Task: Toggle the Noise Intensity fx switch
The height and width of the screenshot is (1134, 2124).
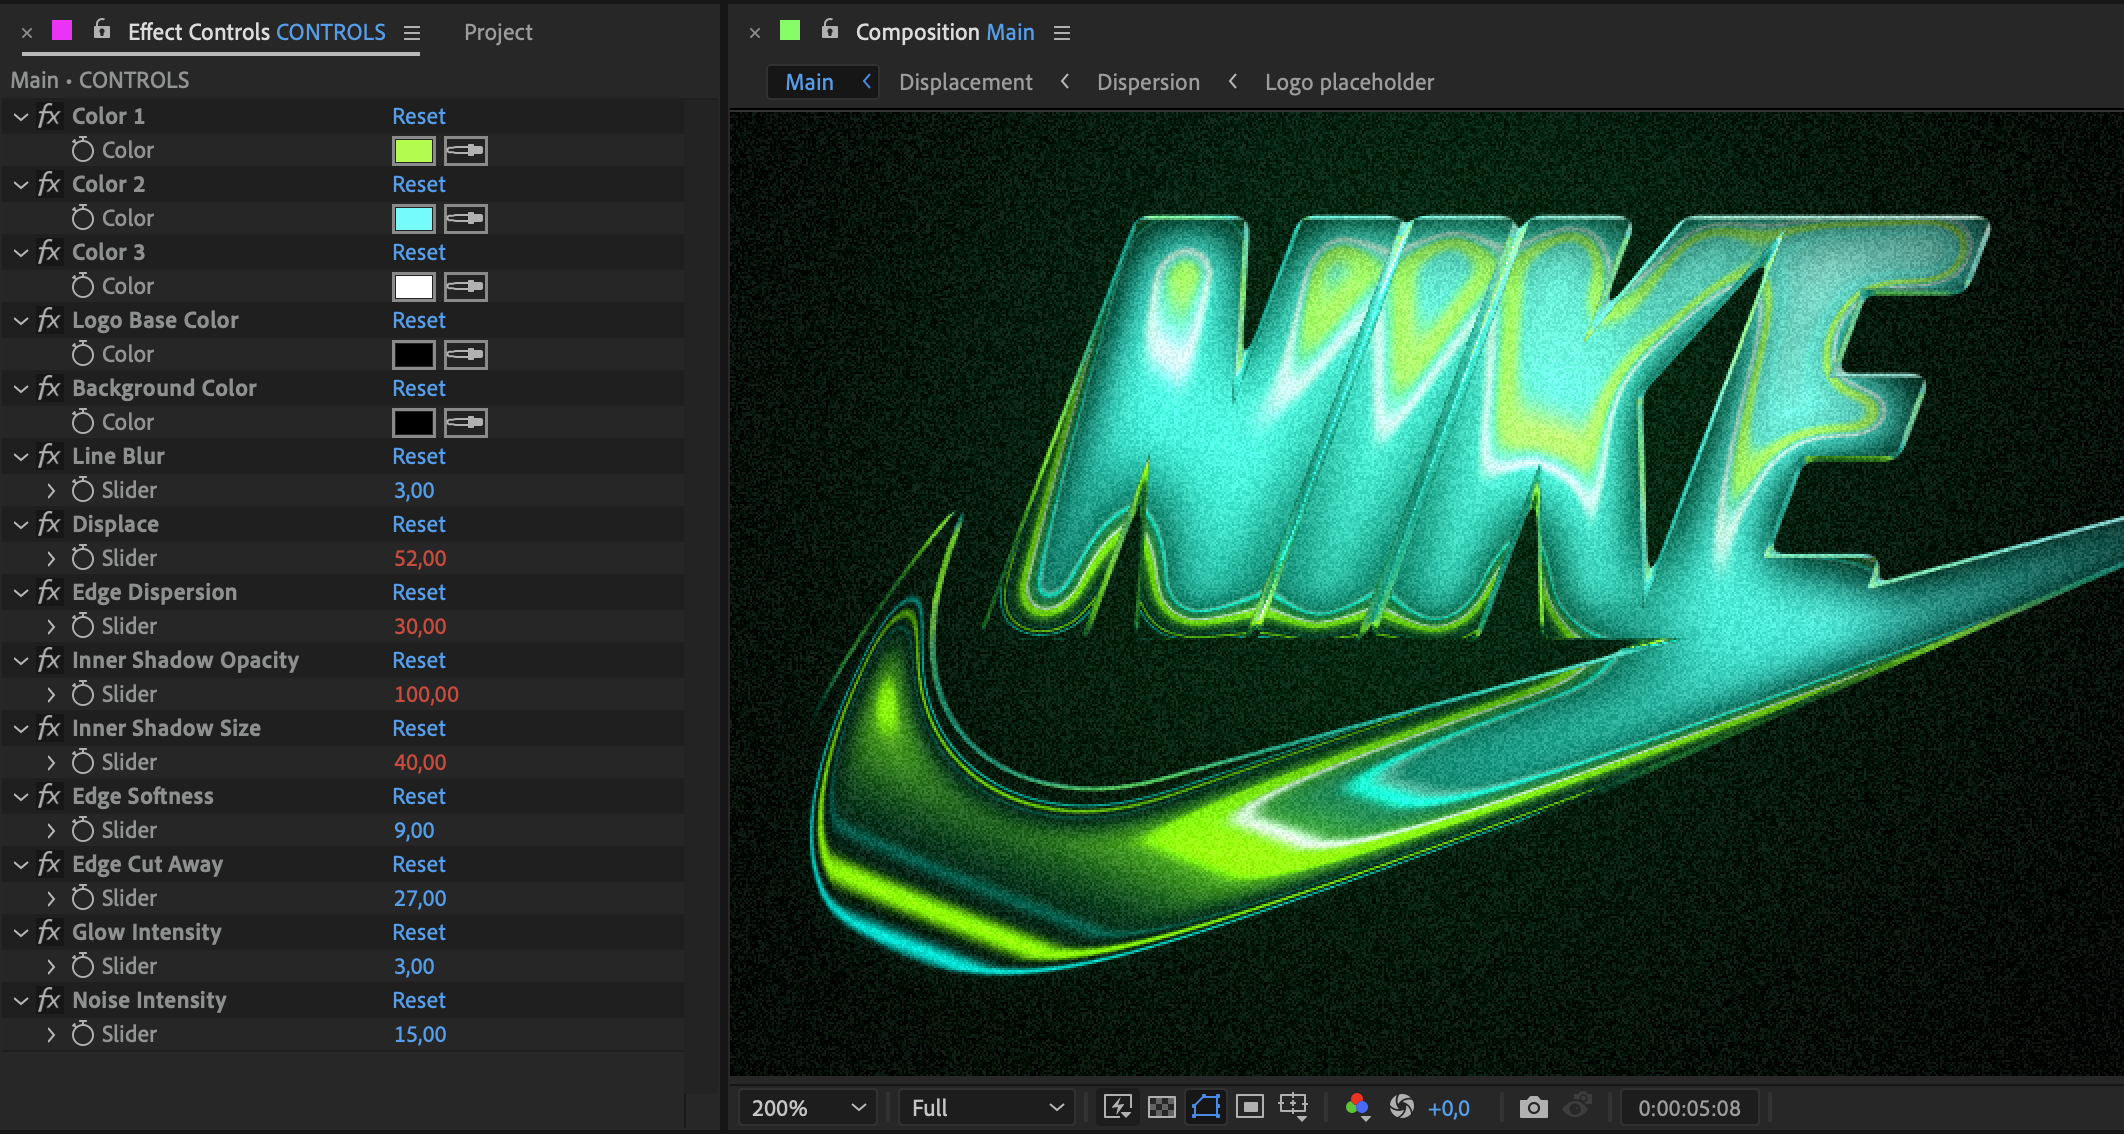Action: pyautogui.click(x=49, y=1000)
